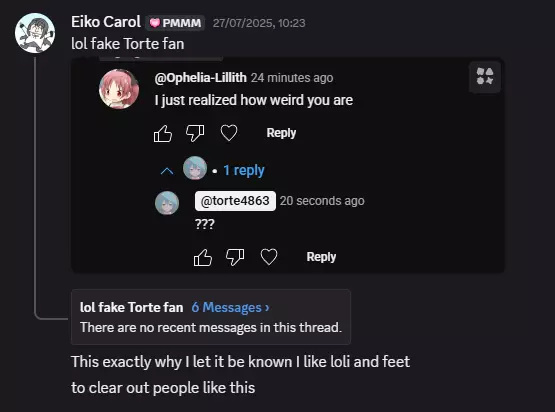
Task: Open the blue-haired avatar next to '???'
Action: click(x=167, y=203)
